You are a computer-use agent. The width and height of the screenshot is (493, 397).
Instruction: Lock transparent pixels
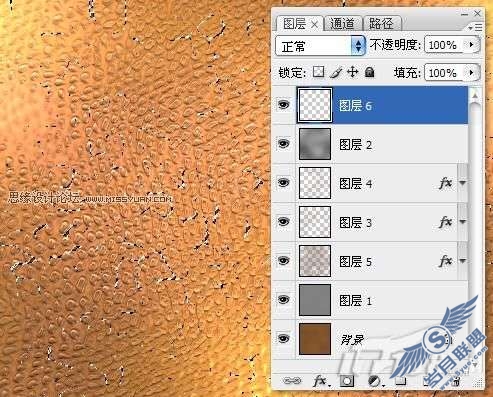click(x=319, y=72)
